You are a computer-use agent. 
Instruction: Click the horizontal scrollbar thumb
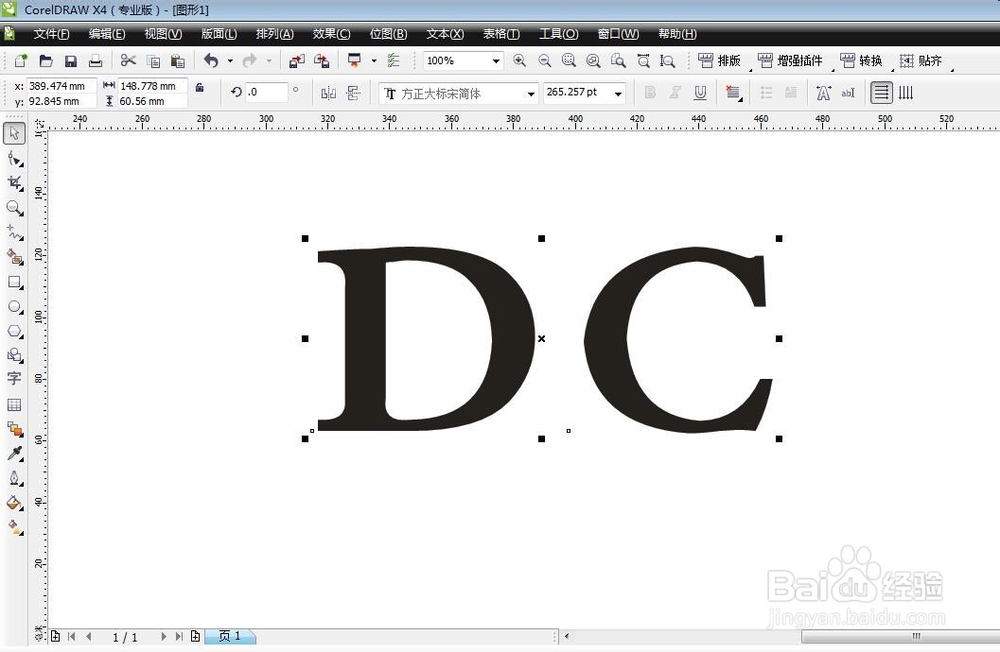click(901, 636)
